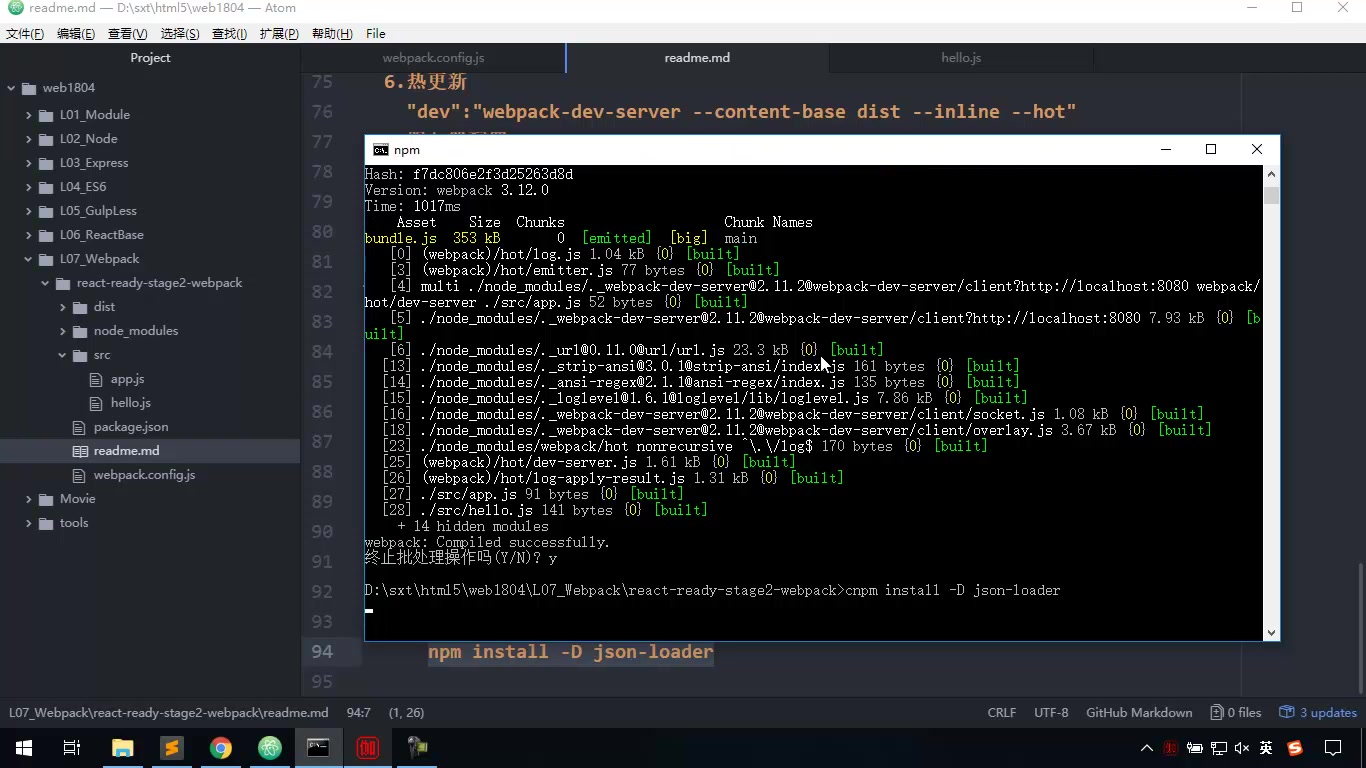Change the GitHub Markdown grammar
Viewport: 1366px width, 768px height.
pyautogui.click(x=1139, y=713)
